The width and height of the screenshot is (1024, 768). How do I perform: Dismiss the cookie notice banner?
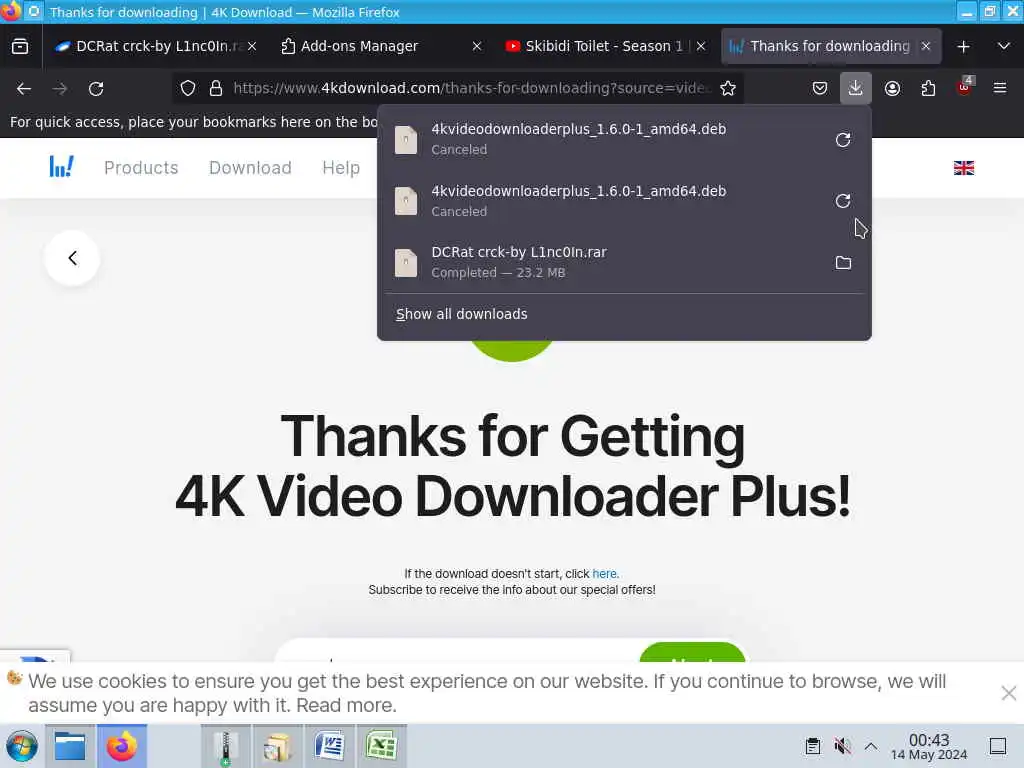click(x=1008, y=693)
